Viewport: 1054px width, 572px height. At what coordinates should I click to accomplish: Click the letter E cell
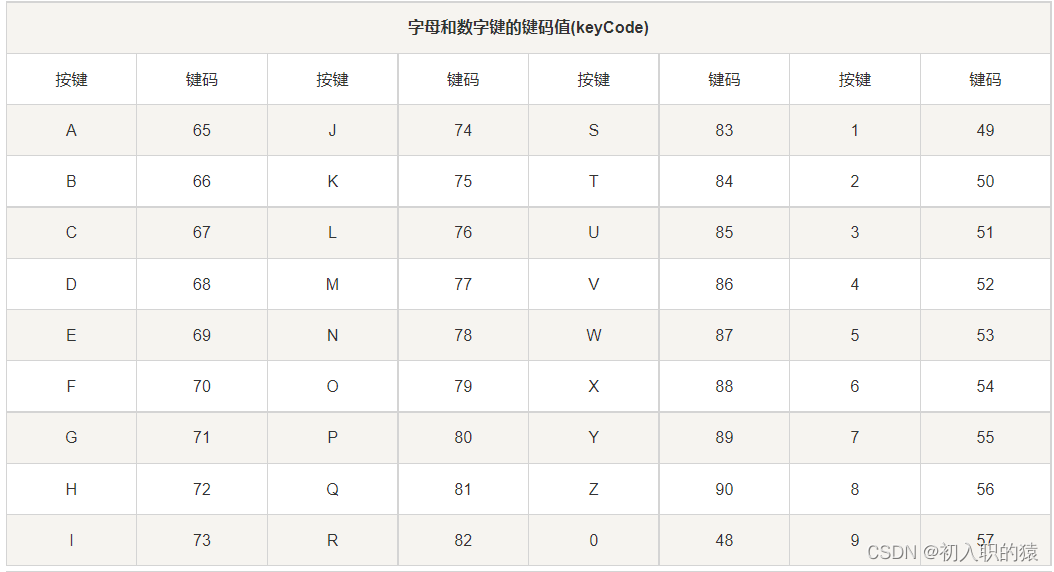click(71, 335)
